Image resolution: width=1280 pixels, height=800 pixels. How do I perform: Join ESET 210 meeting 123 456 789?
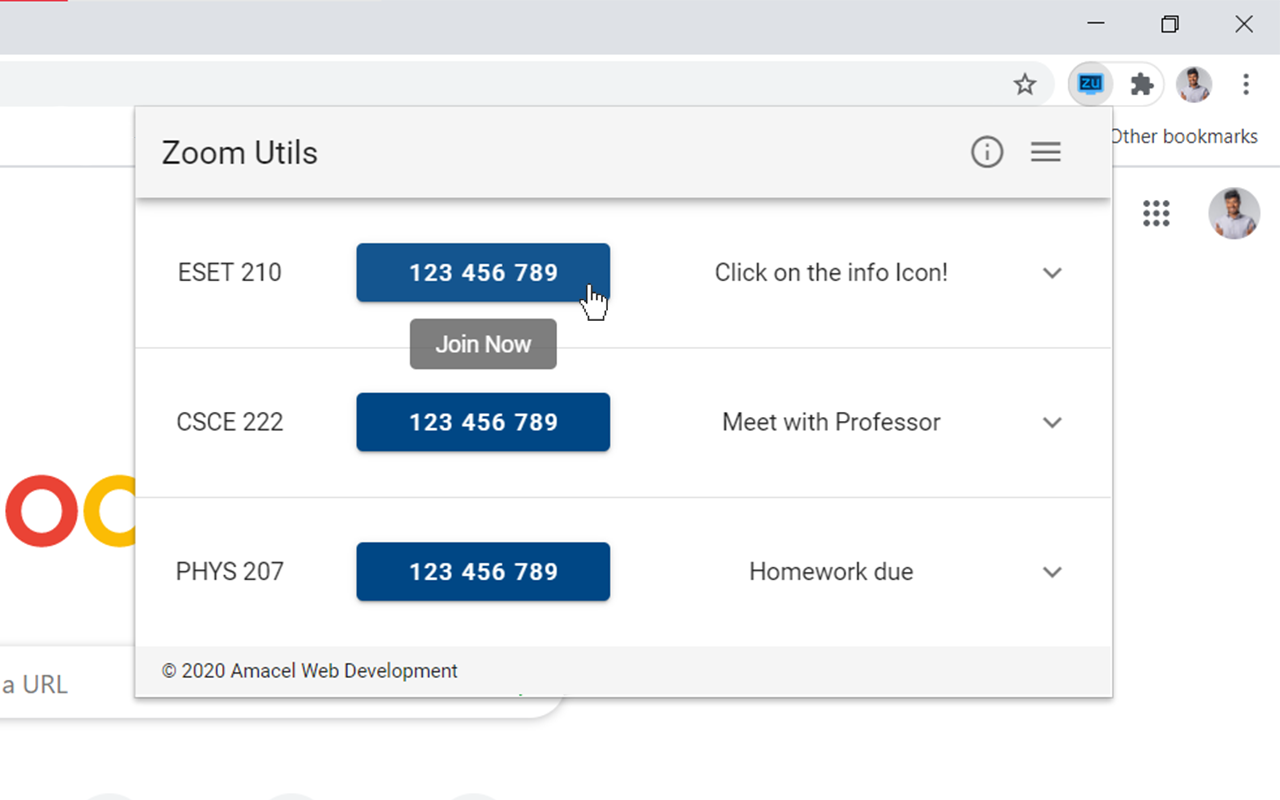(483, 272)
